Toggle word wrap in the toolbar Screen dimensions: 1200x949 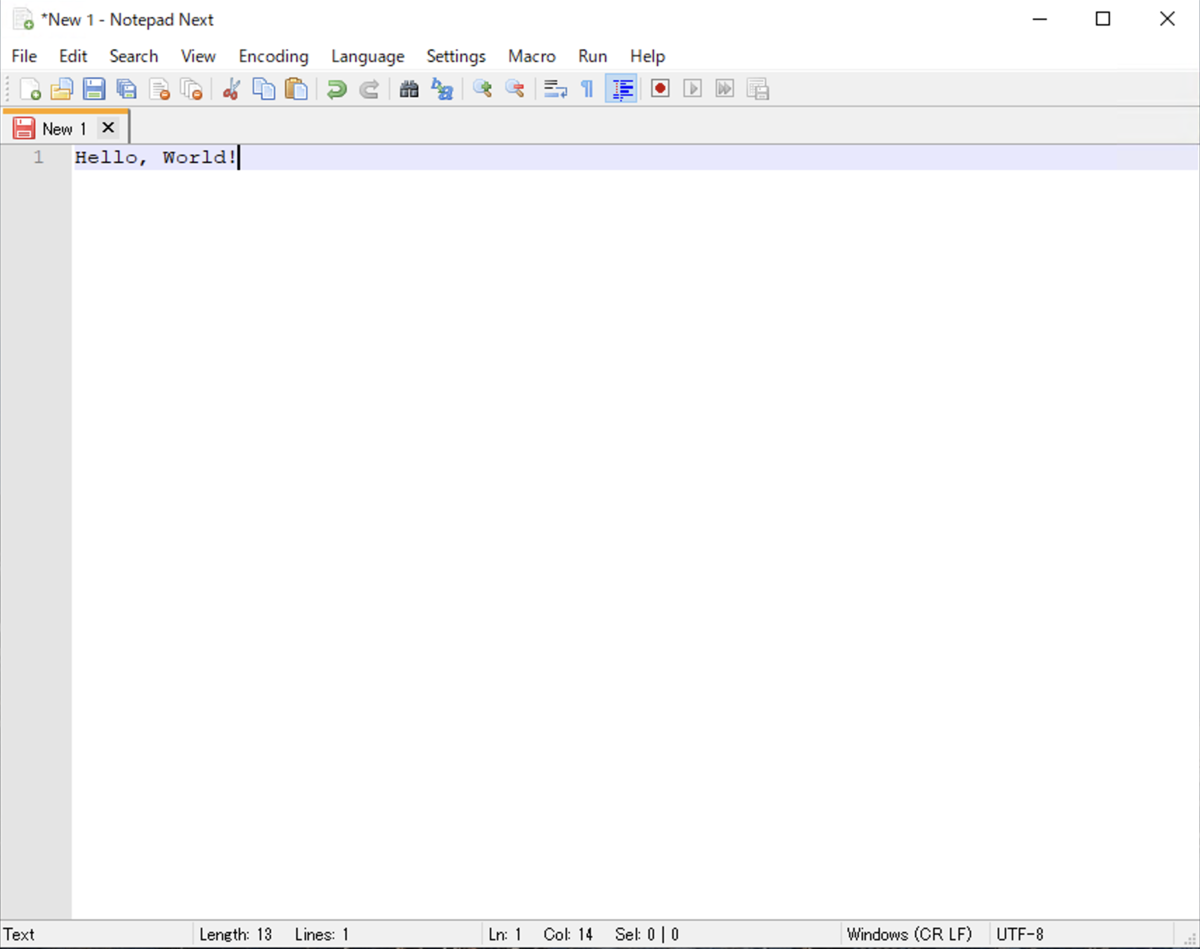pos(555,88)
